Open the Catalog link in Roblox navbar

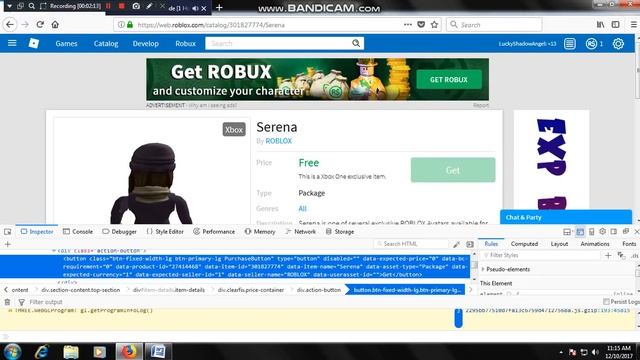tap(106, 43)
